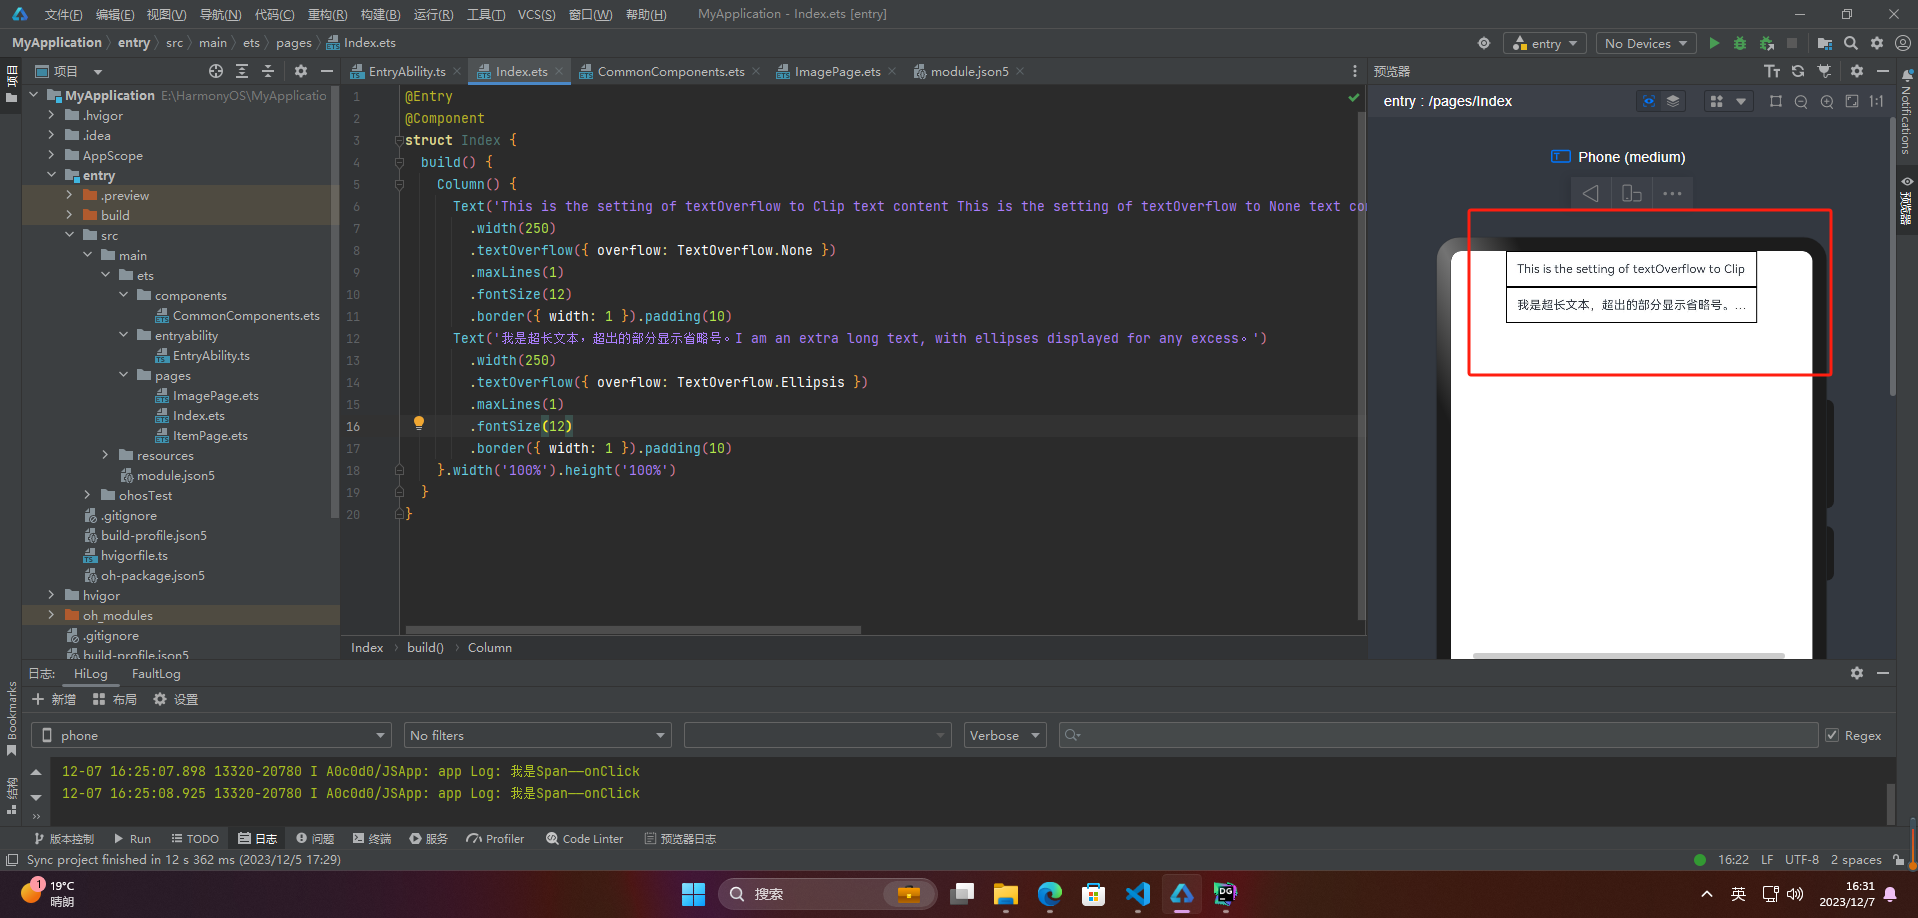Zoom in the preview

pos(1827,101)
